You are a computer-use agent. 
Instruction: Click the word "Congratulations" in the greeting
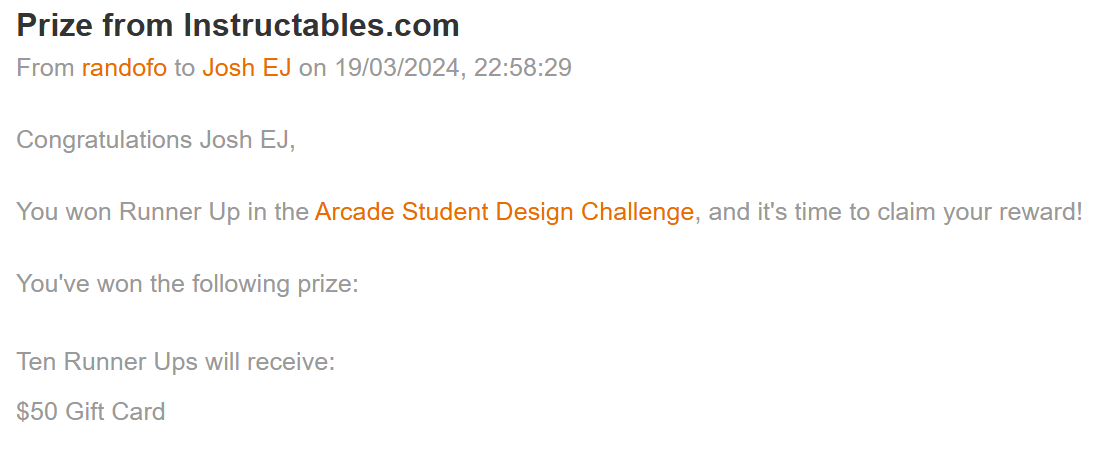pyautogui.click(x=104, y=140)
